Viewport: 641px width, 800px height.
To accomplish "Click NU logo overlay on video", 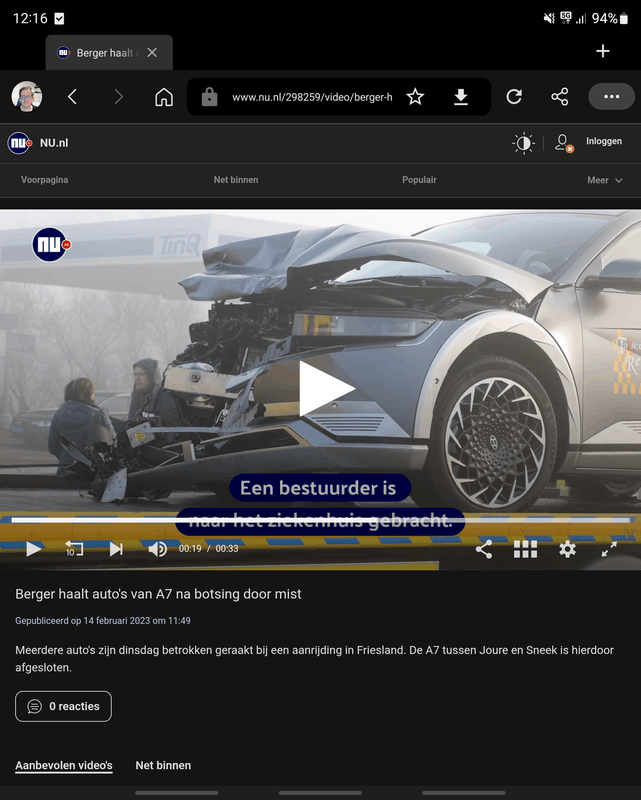I will (51, 245).
